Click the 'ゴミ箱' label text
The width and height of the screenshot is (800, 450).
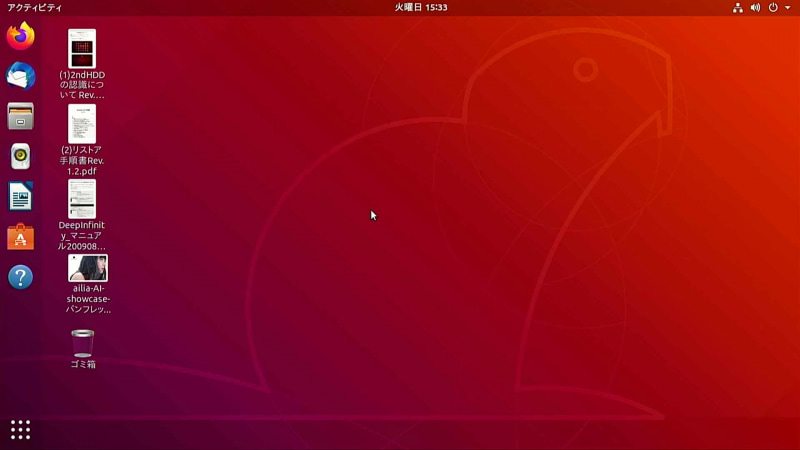[83, 364]
